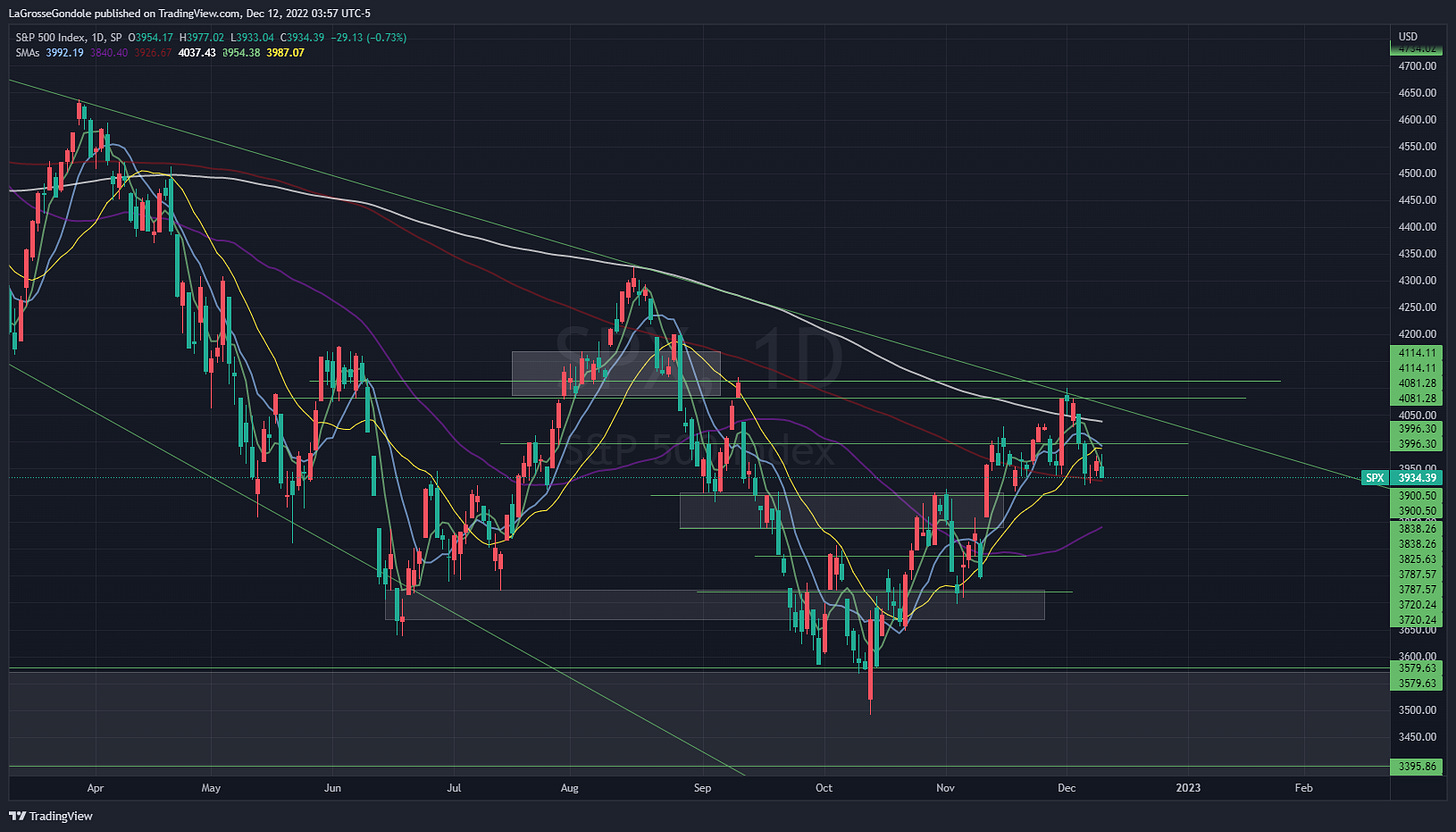Click the SPX symbol tag on the price axis
The image size is (1456, 832).
pyautogui.click(x=1376, y=478)
